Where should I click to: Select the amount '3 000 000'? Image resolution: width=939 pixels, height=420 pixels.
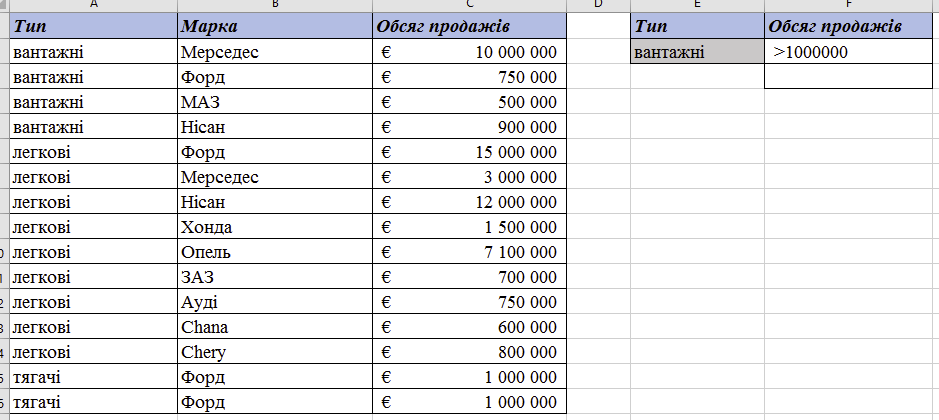pos(469,177)
